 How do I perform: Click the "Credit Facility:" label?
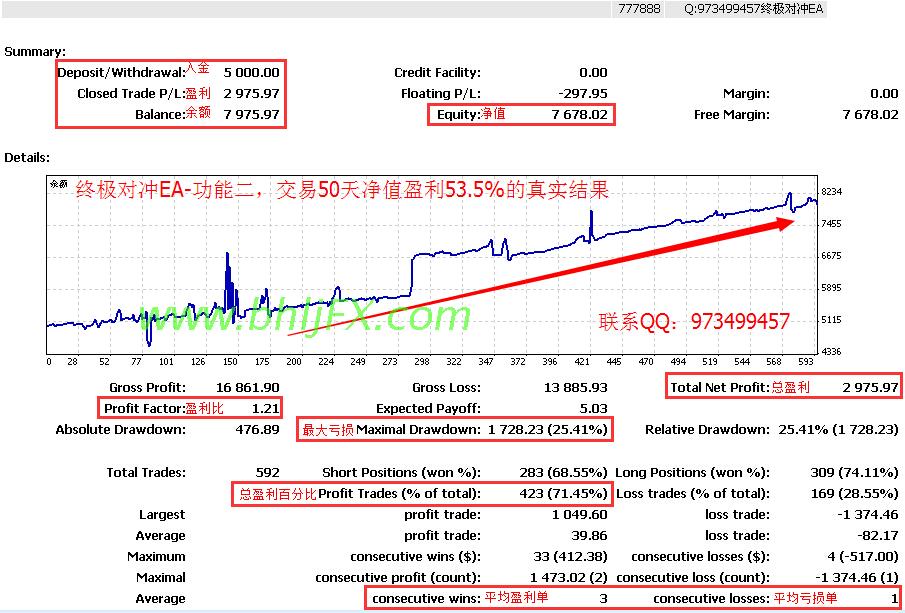click(437, 73)
